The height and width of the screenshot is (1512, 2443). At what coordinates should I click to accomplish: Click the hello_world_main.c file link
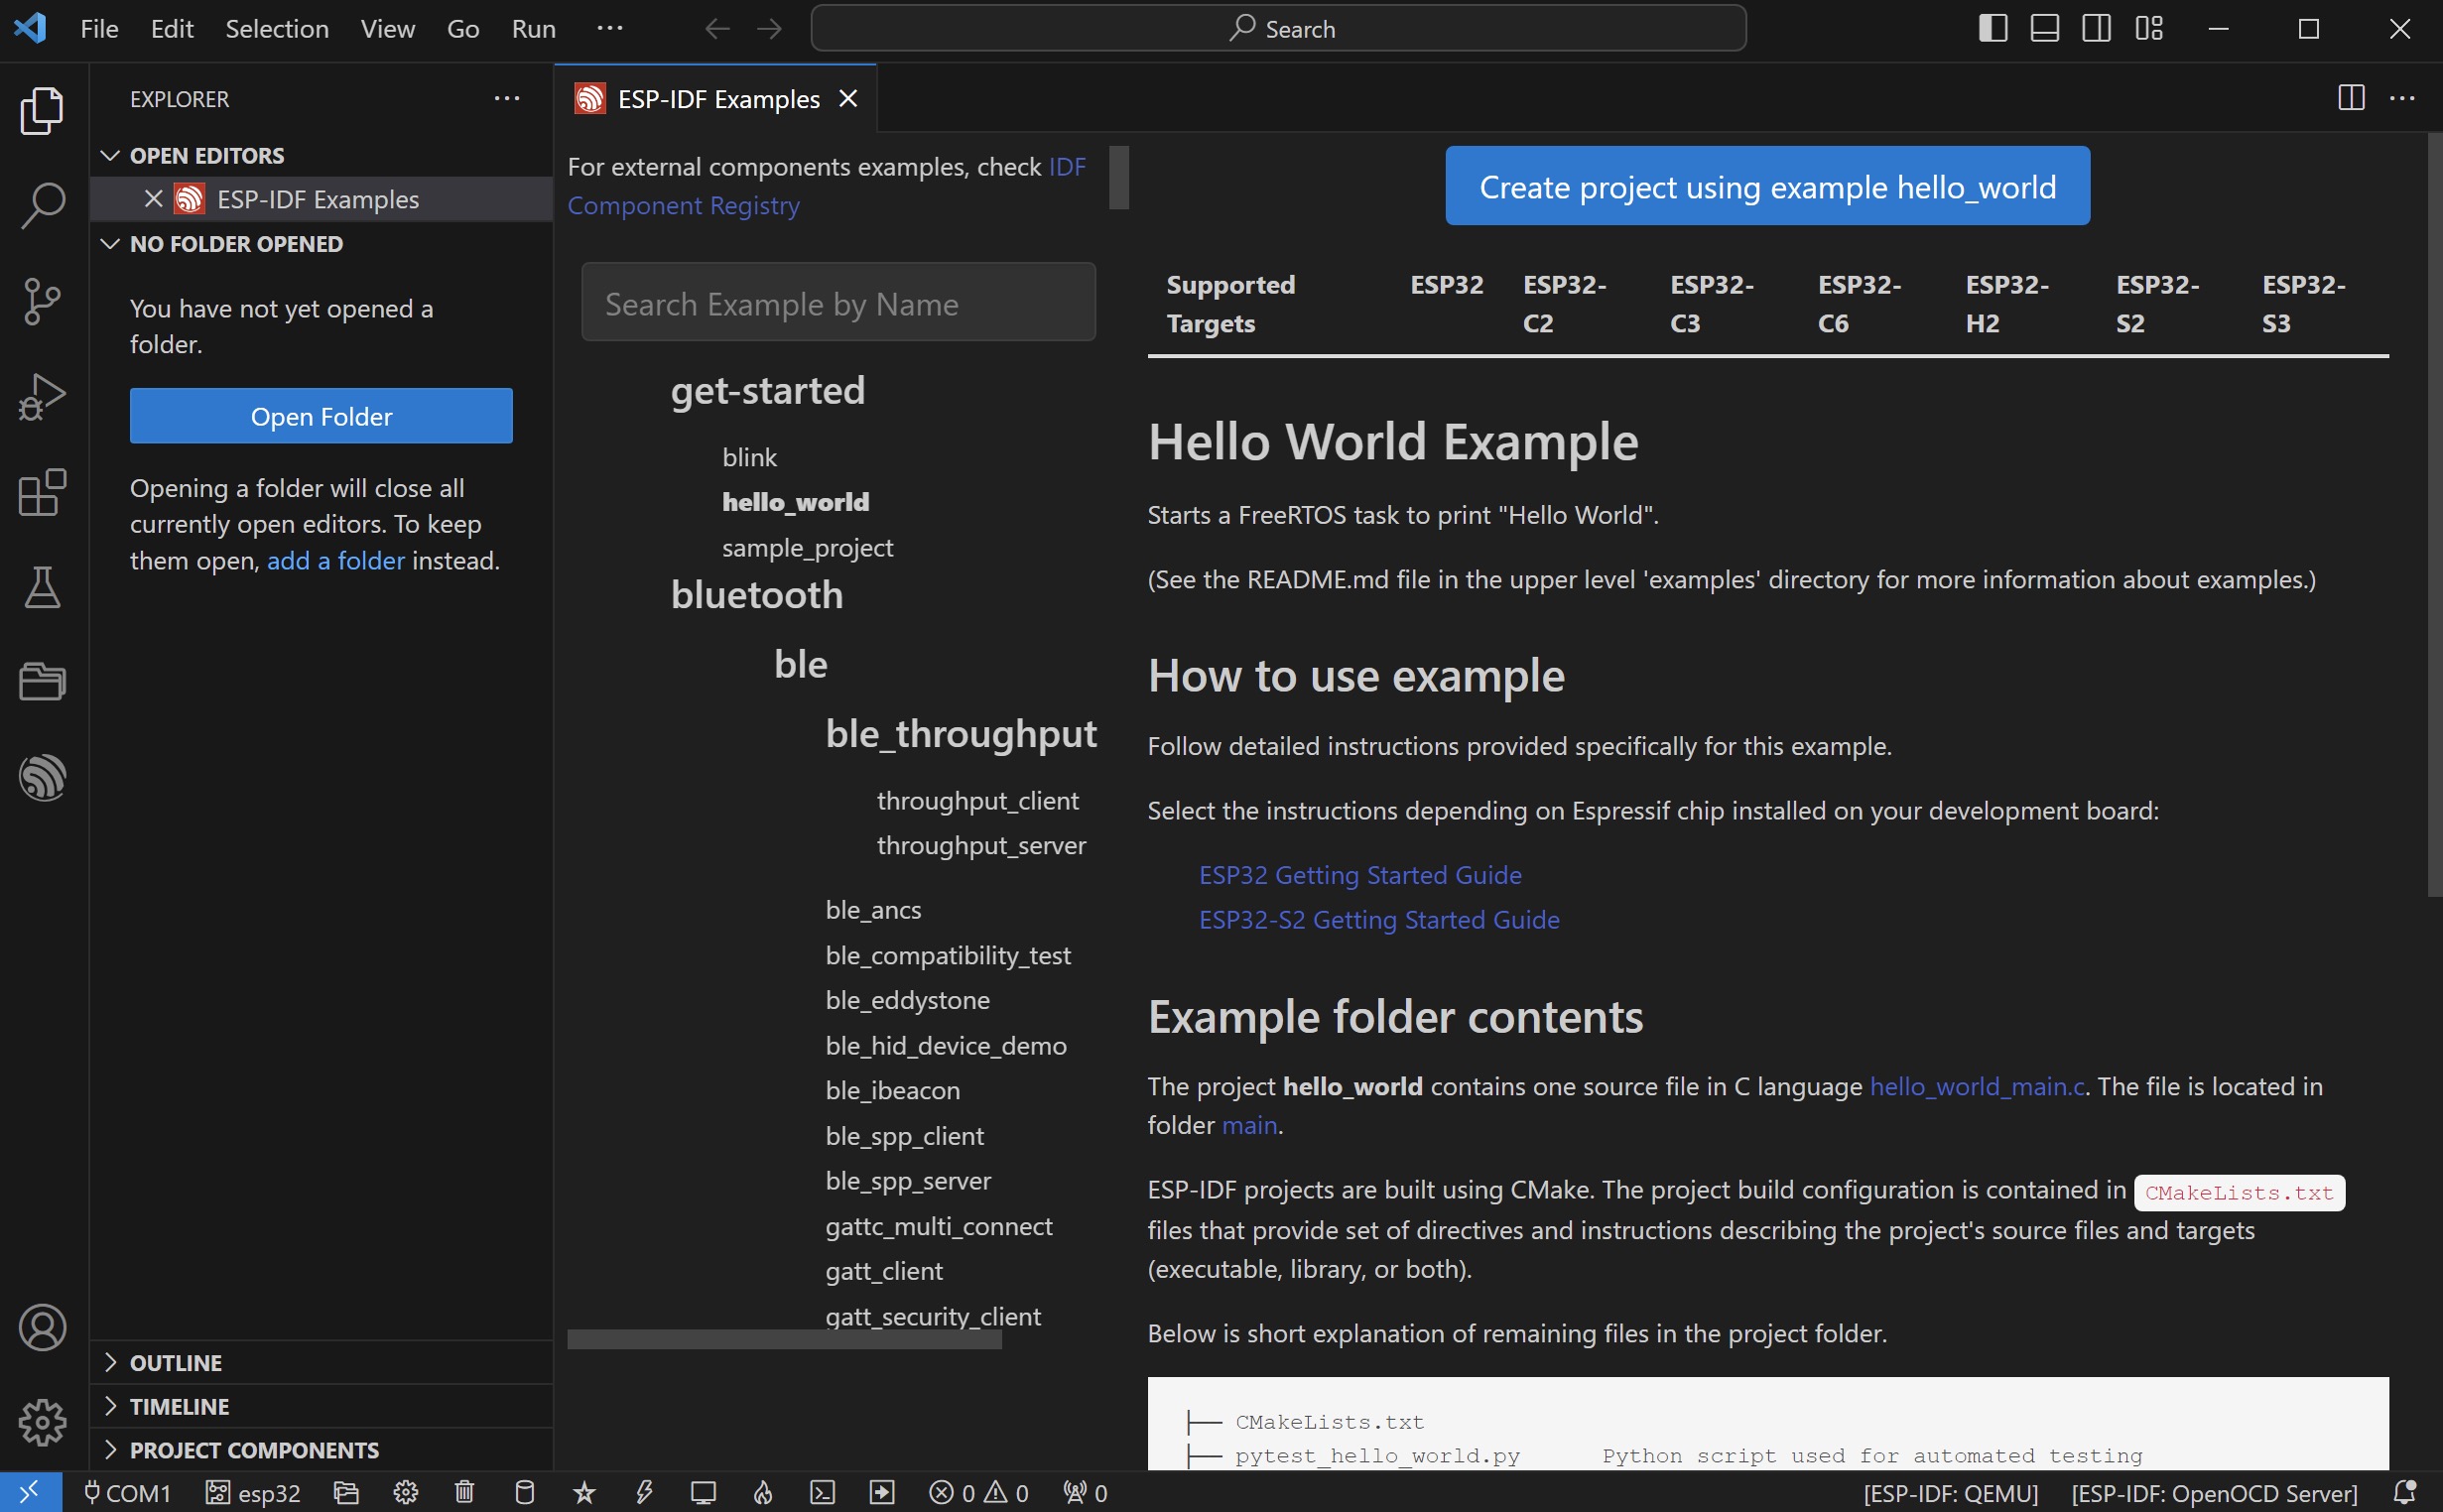click(x=1976, y=1084)
